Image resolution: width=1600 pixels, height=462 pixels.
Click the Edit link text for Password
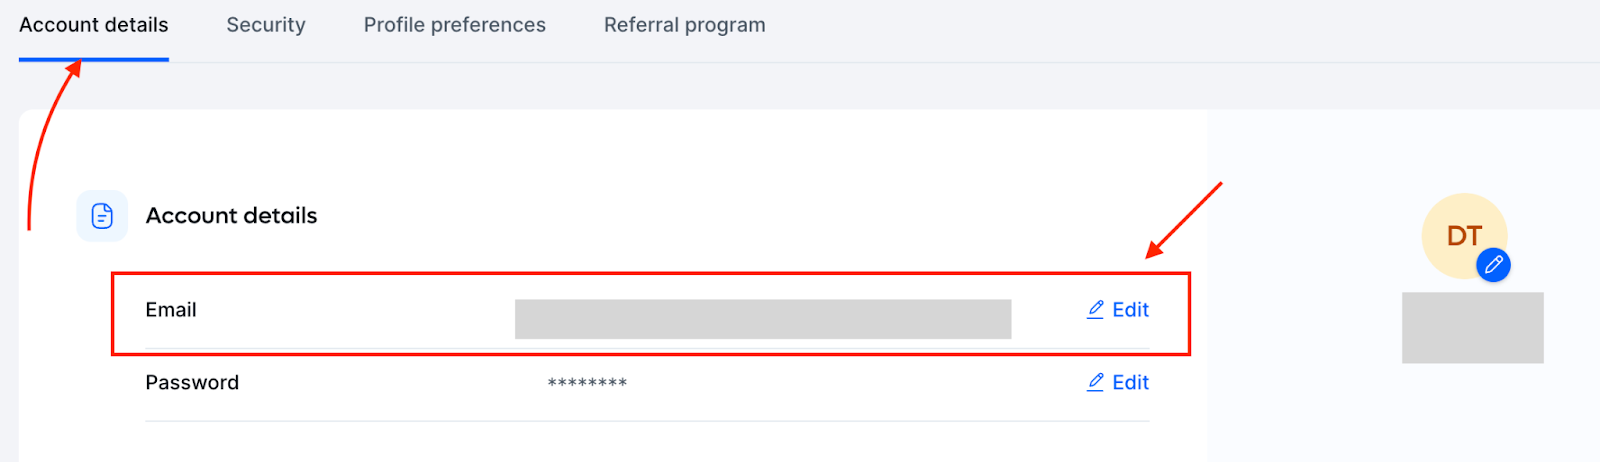1131,382
